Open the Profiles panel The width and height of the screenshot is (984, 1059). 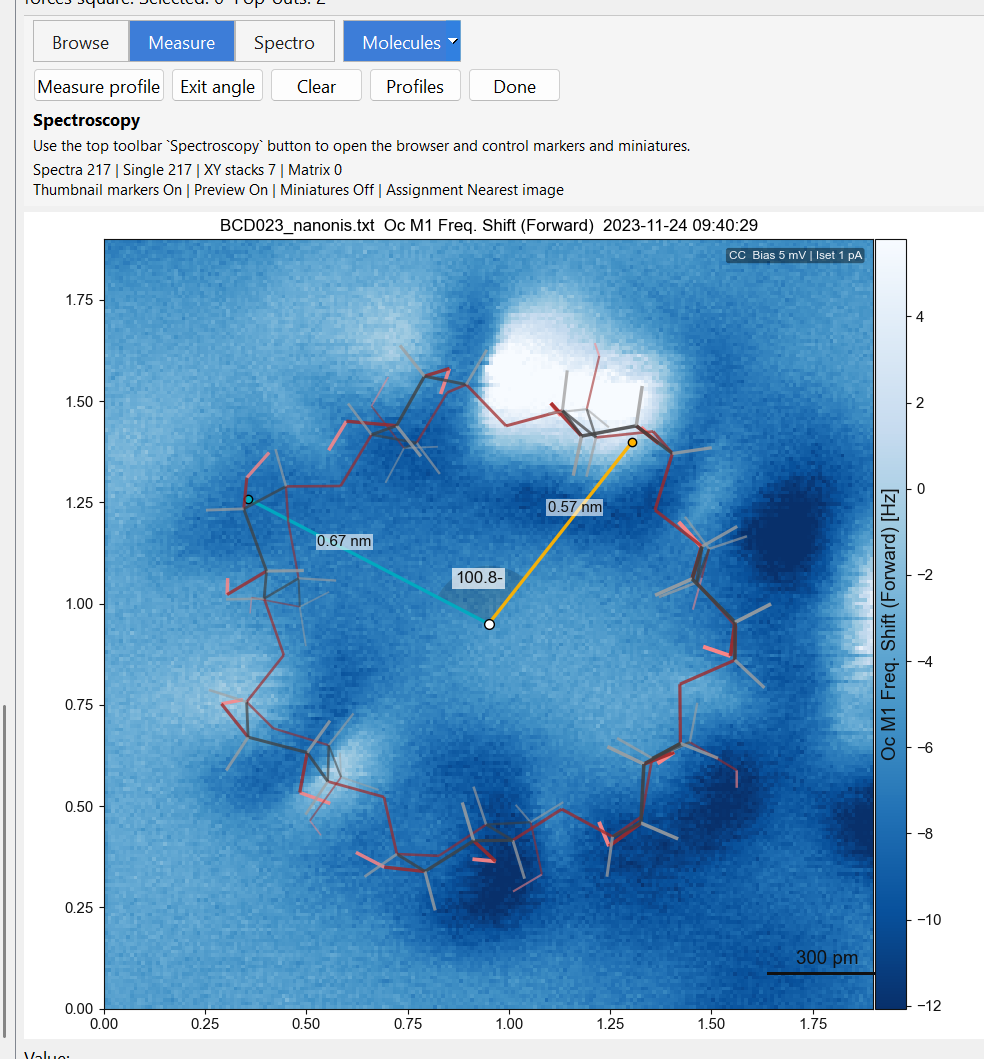click(x=415, y=86)
